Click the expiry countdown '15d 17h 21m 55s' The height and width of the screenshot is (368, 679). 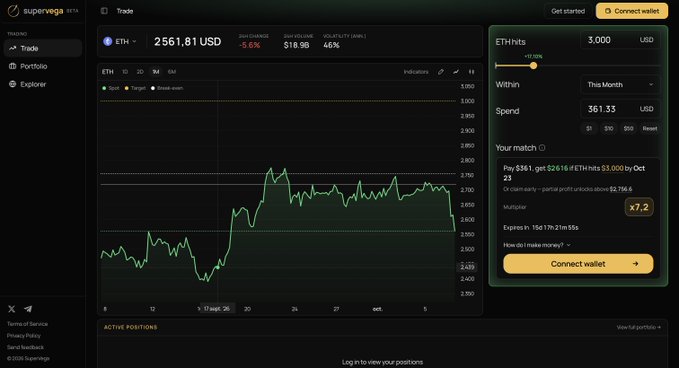tap(555, 227)
